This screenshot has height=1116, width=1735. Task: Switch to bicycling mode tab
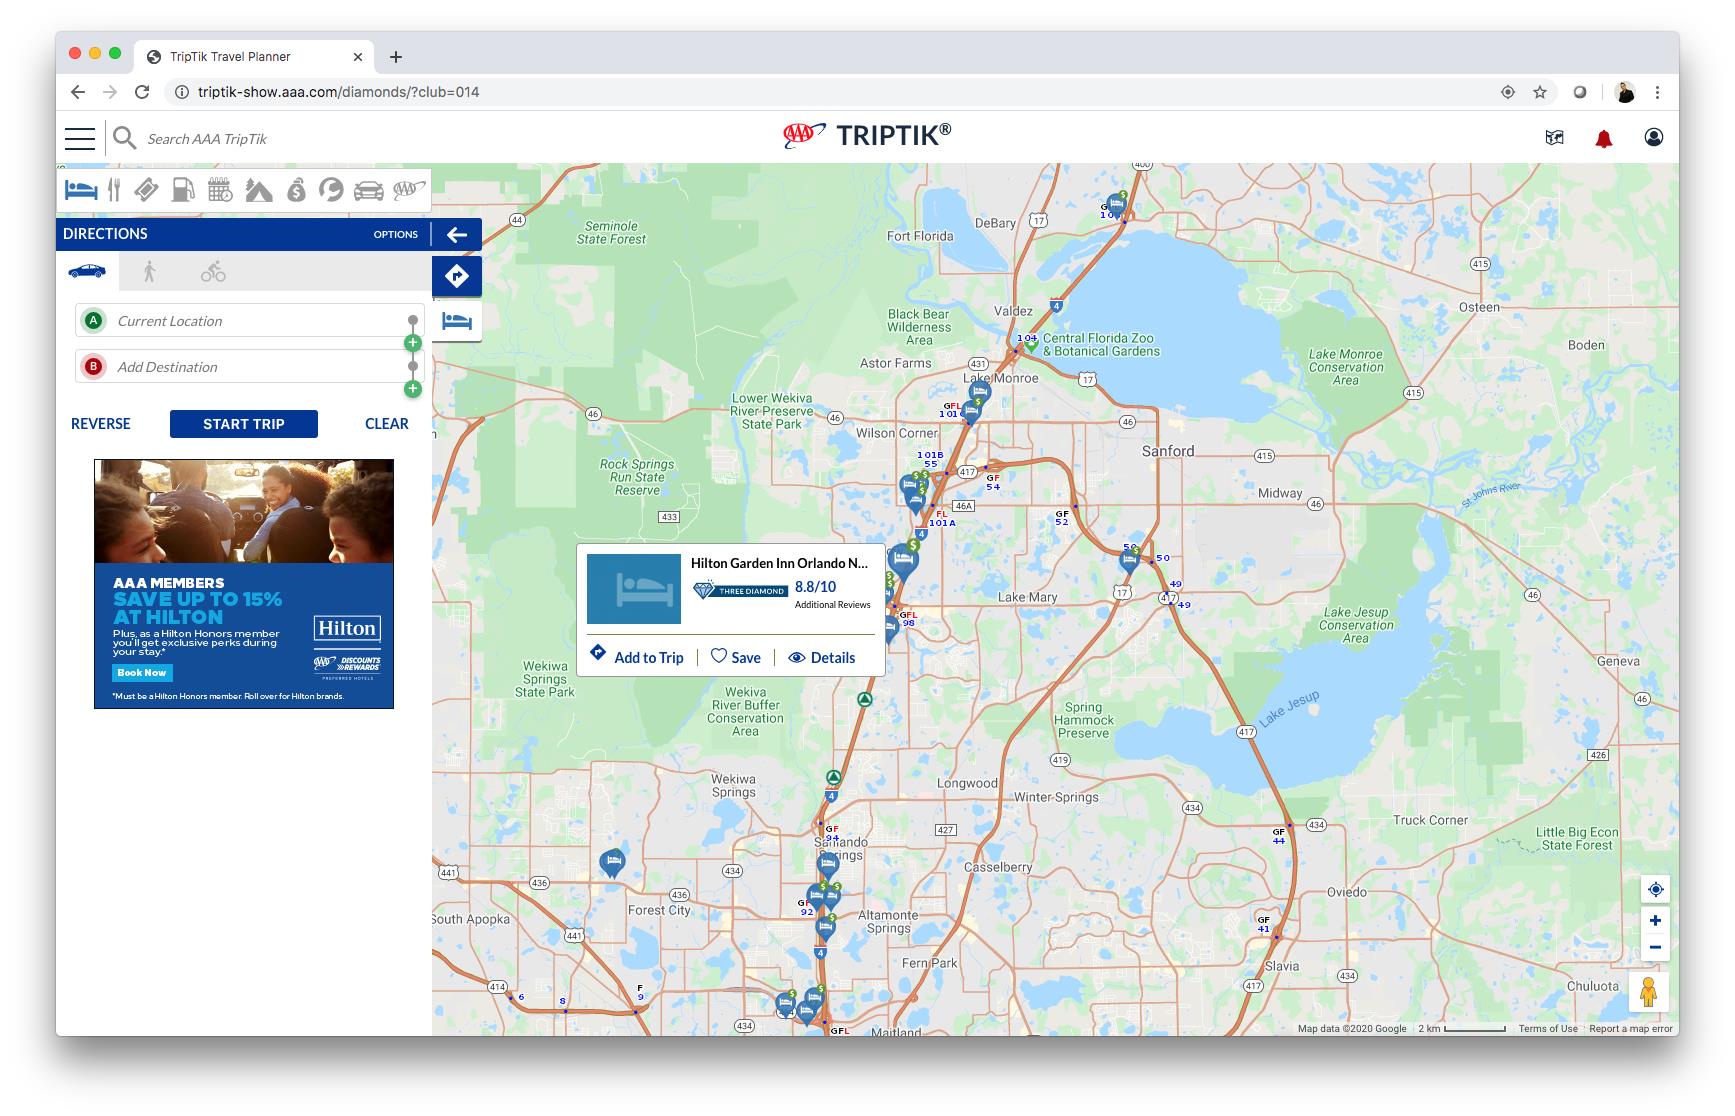pyautogui.click(x=213, y=271)
